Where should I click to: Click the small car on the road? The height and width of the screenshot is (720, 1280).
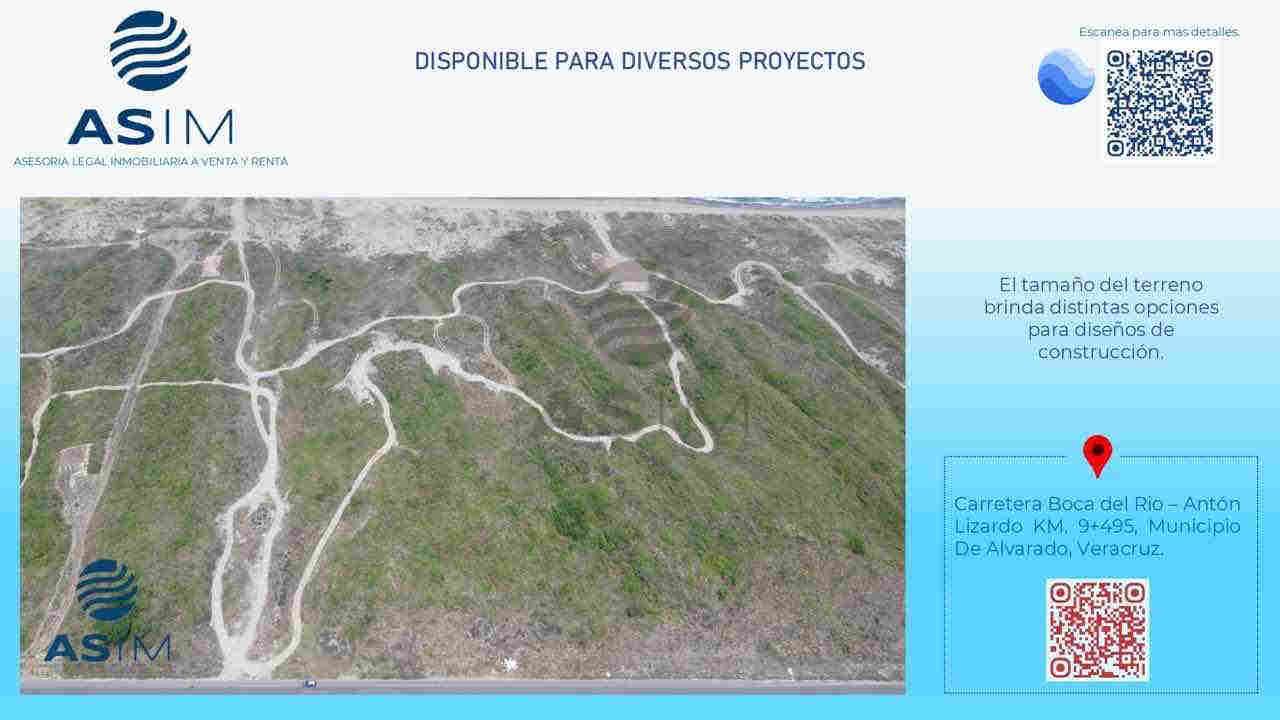point(310,683)
